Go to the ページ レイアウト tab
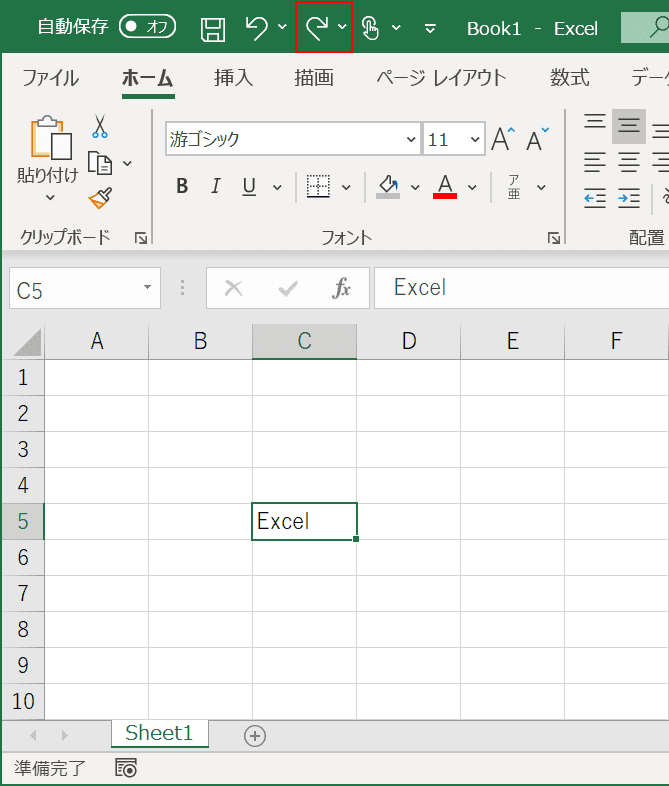Viewport: 669px width, 786px height. pyautogui.click(x=441, y=78)
